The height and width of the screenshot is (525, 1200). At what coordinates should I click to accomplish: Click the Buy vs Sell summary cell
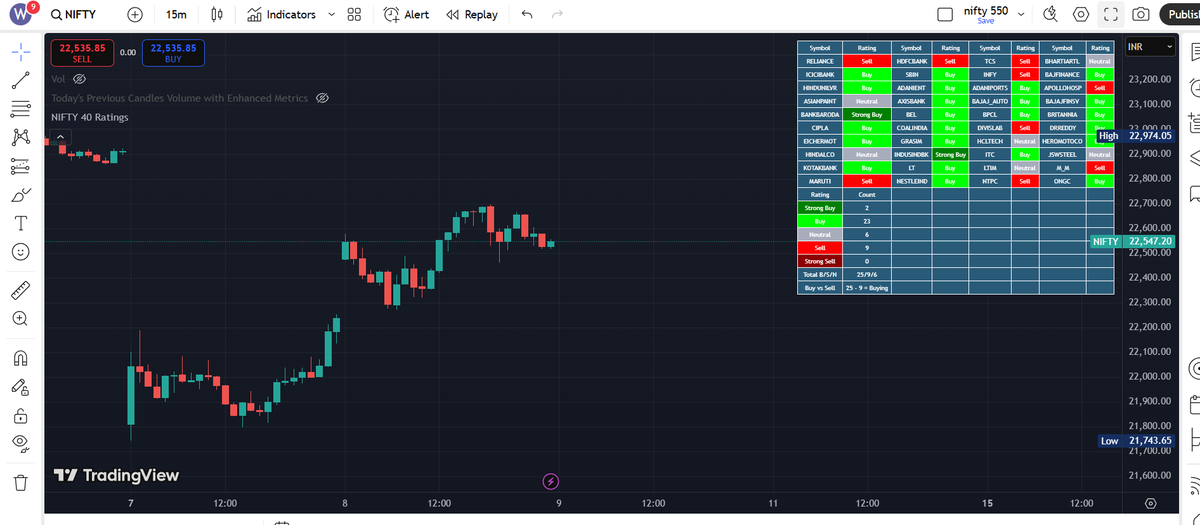(x=820, y=287)
